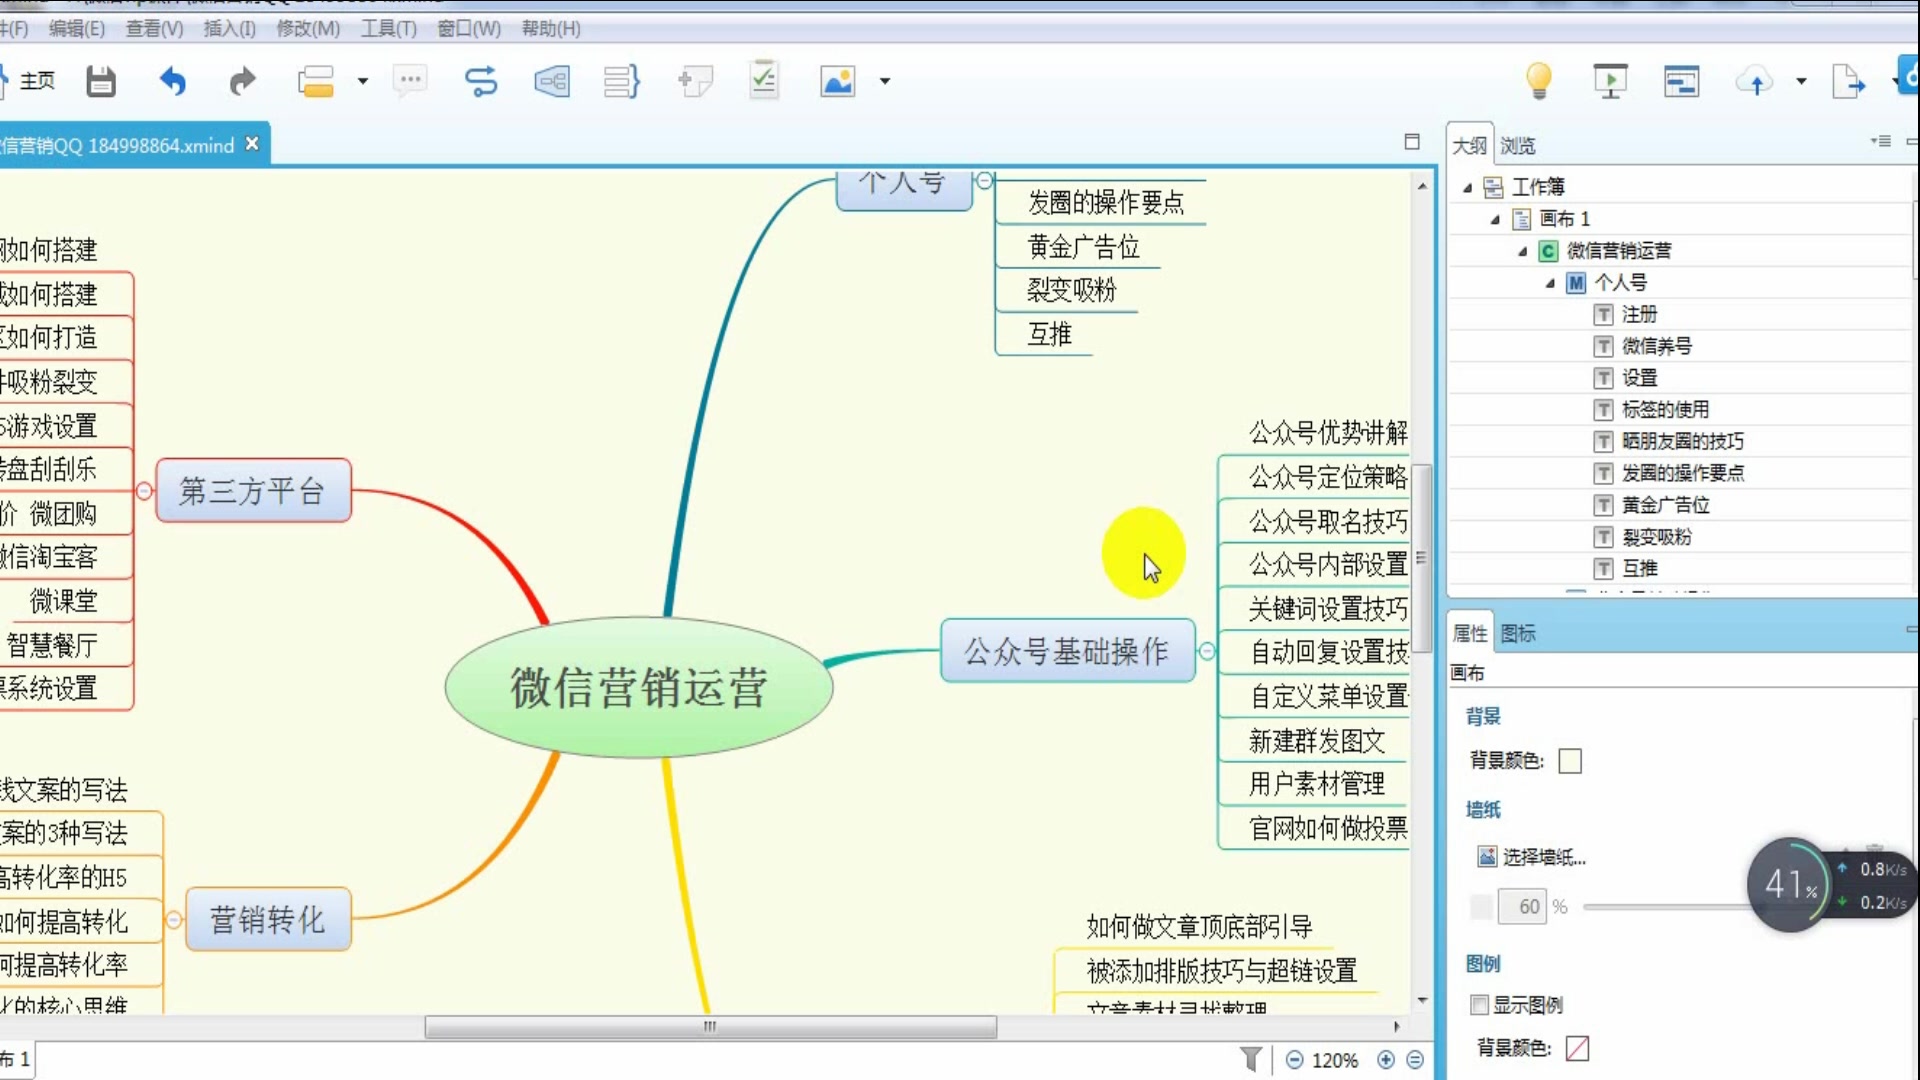Click the Save icon in toolbar
This screenshot has width=1920, height=1080.
[102, 80]
